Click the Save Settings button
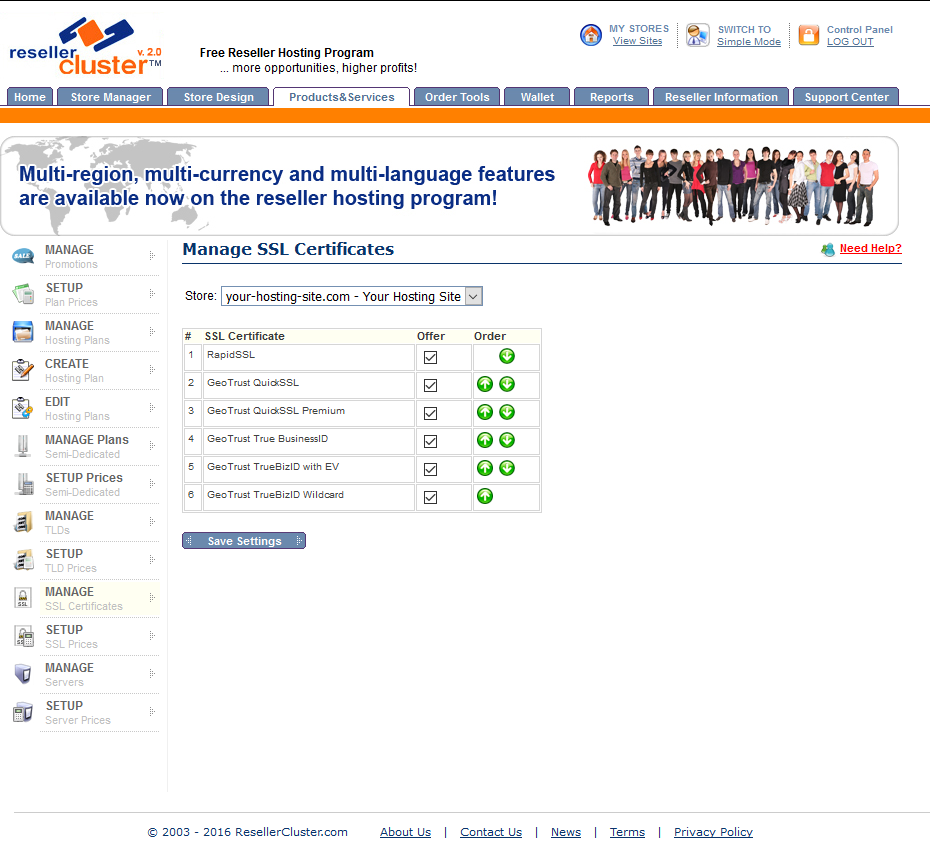The image size is (930, 859). pyautogui.click(x=244, y=540)
